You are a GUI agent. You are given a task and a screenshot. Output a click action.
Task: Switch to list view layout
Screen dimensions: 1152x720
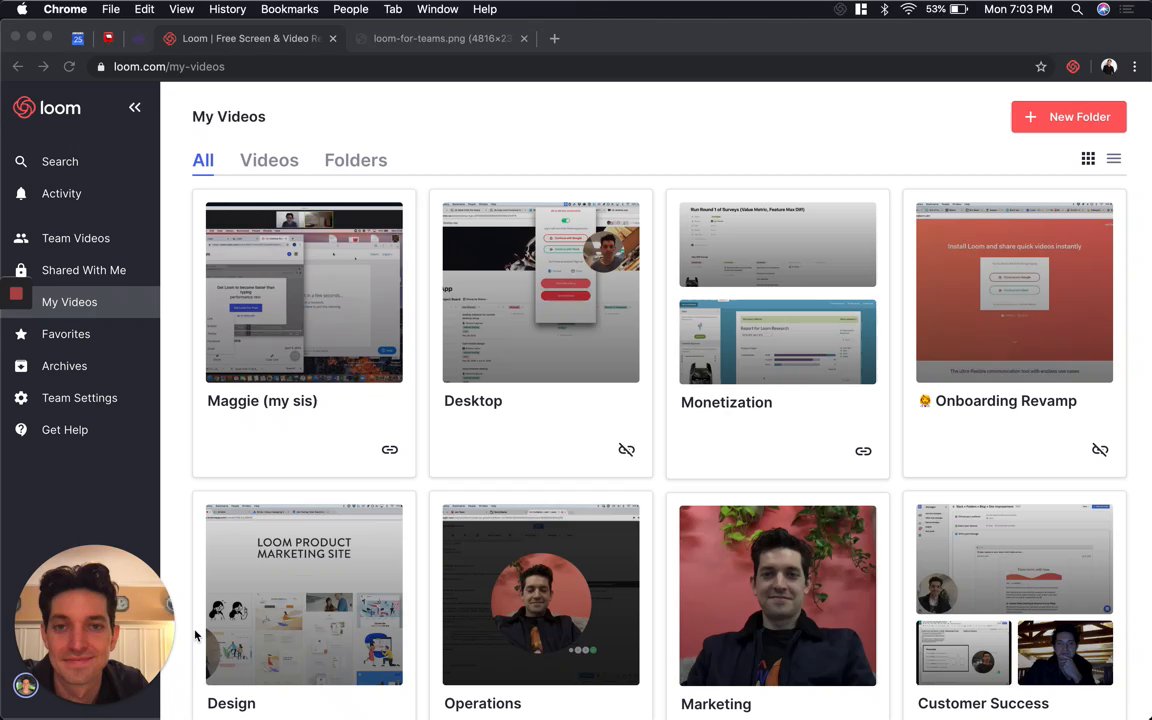pyautogui.click(x=1113, y=159)
